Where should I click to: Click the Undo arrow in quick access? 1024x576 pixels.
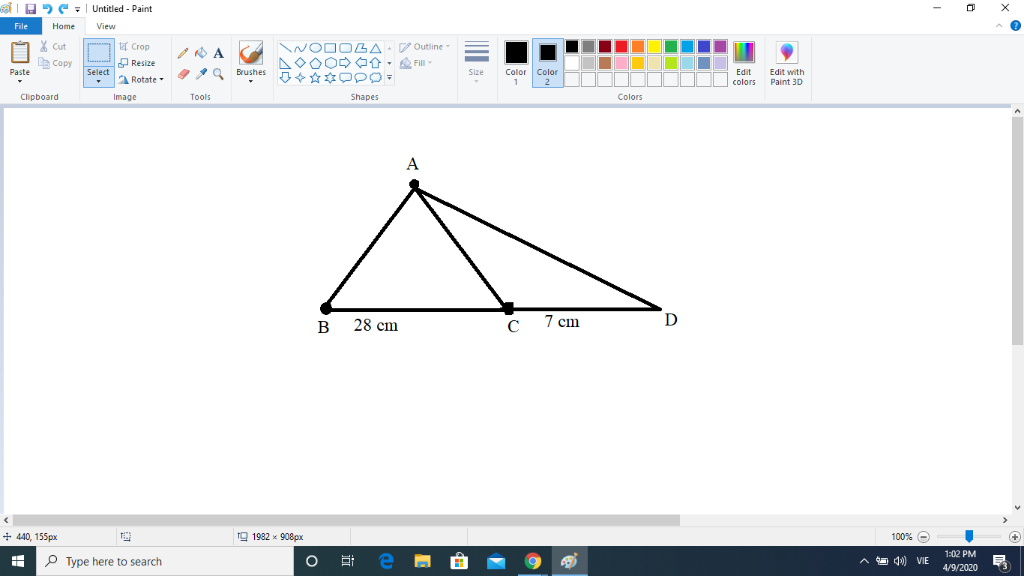pyautogui.click(x=47, y=8)
